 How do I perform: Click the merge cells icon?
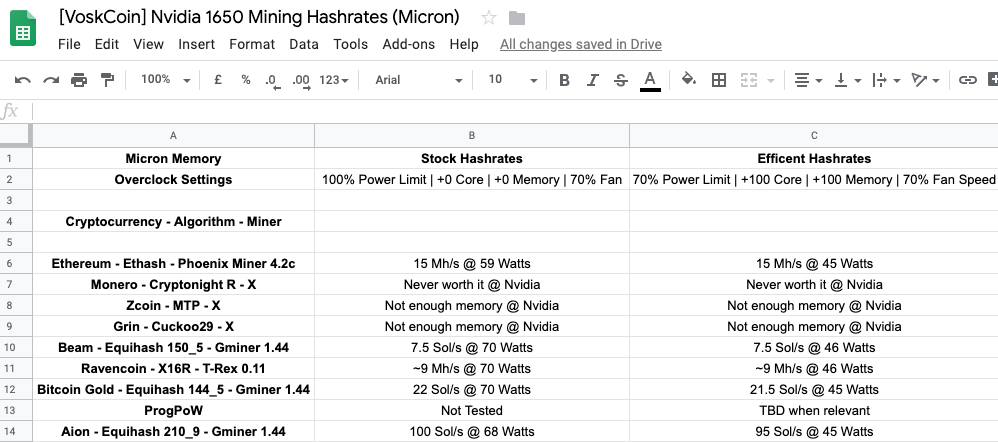749,80
